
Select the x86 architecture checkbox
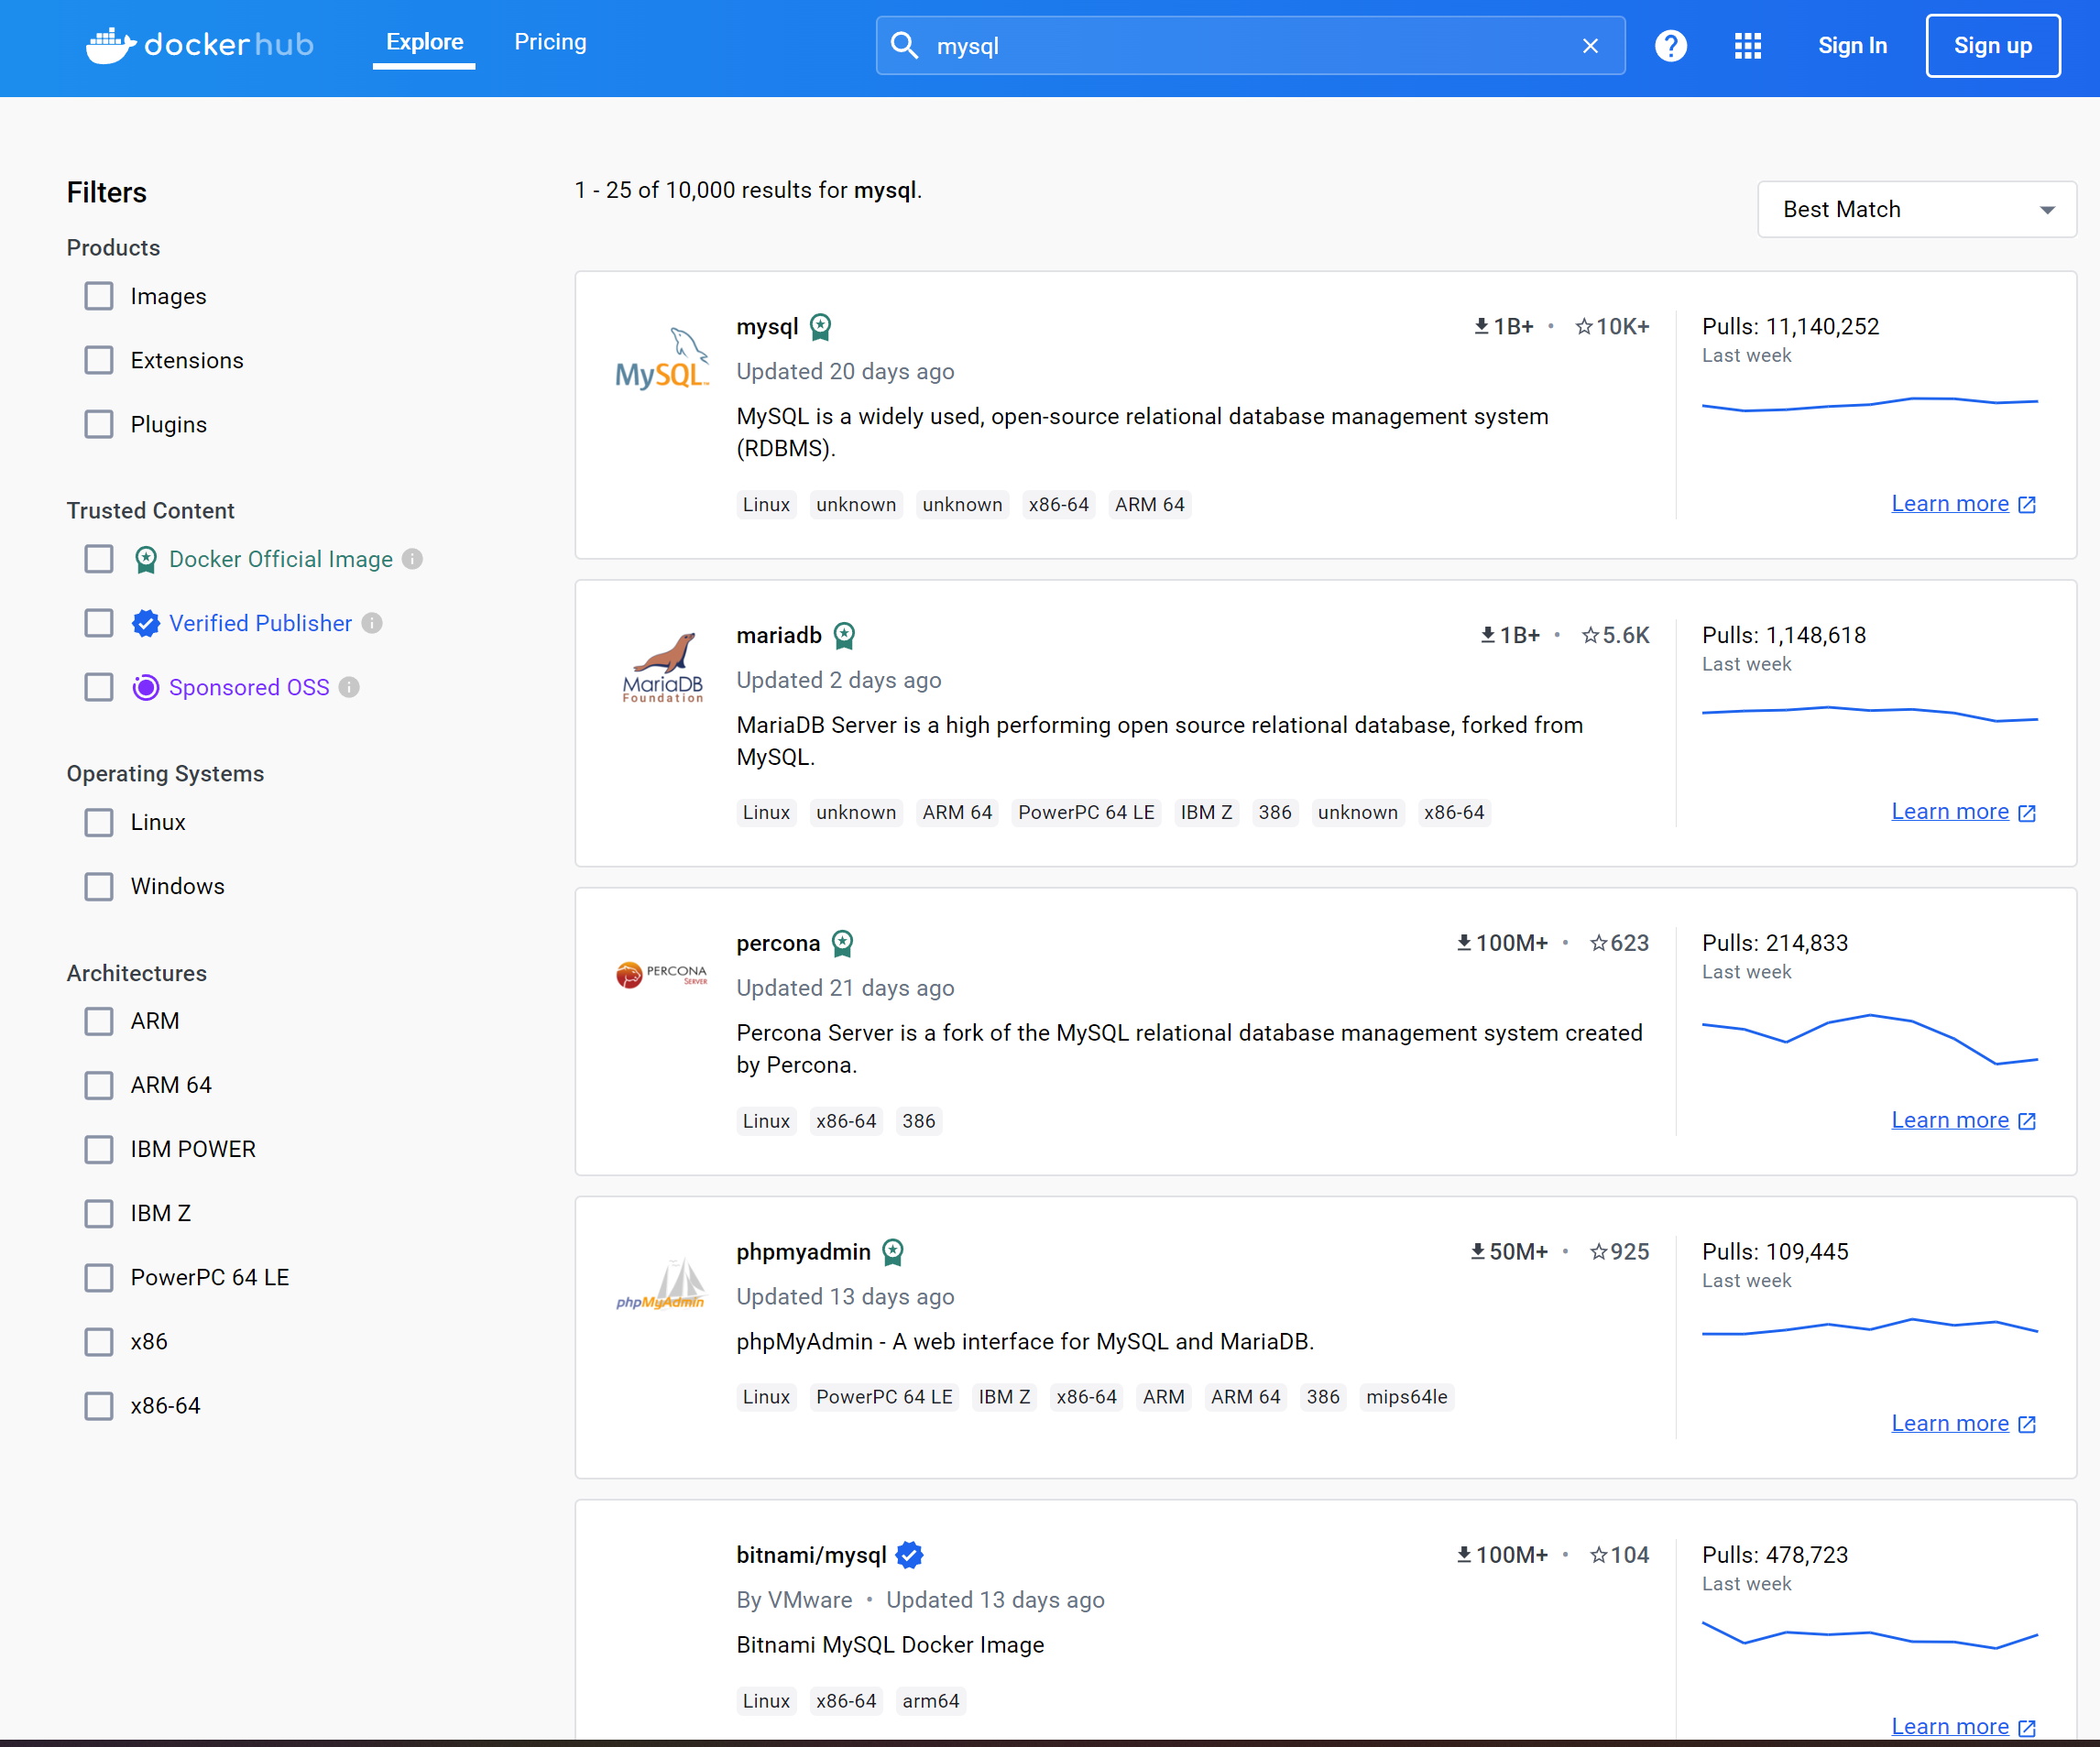pyautogui.click(x=99, y=1341)
